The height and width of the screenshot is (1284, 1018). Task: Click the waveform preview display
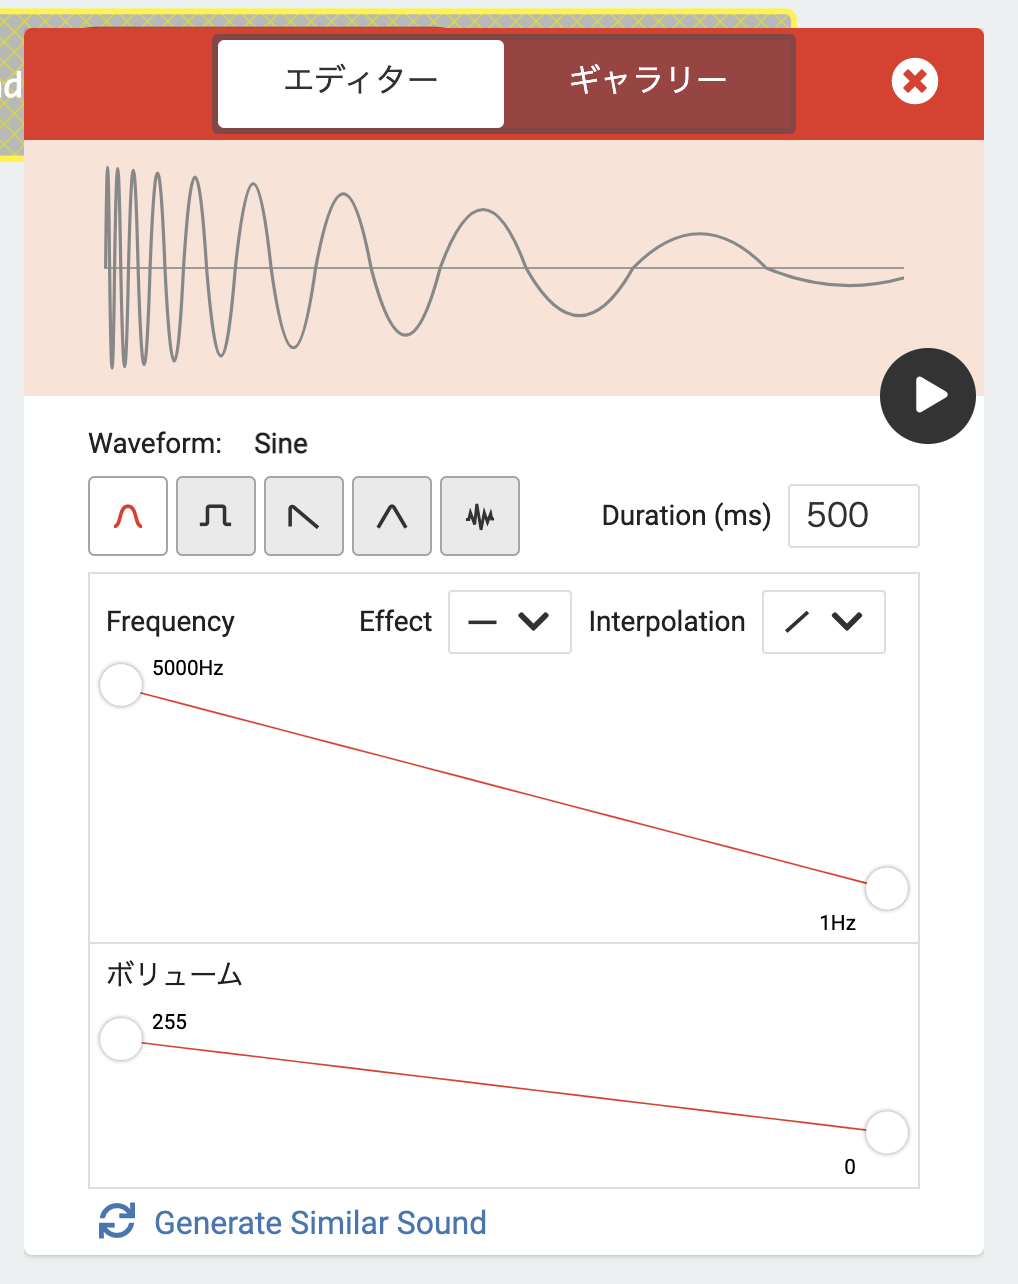504,268
